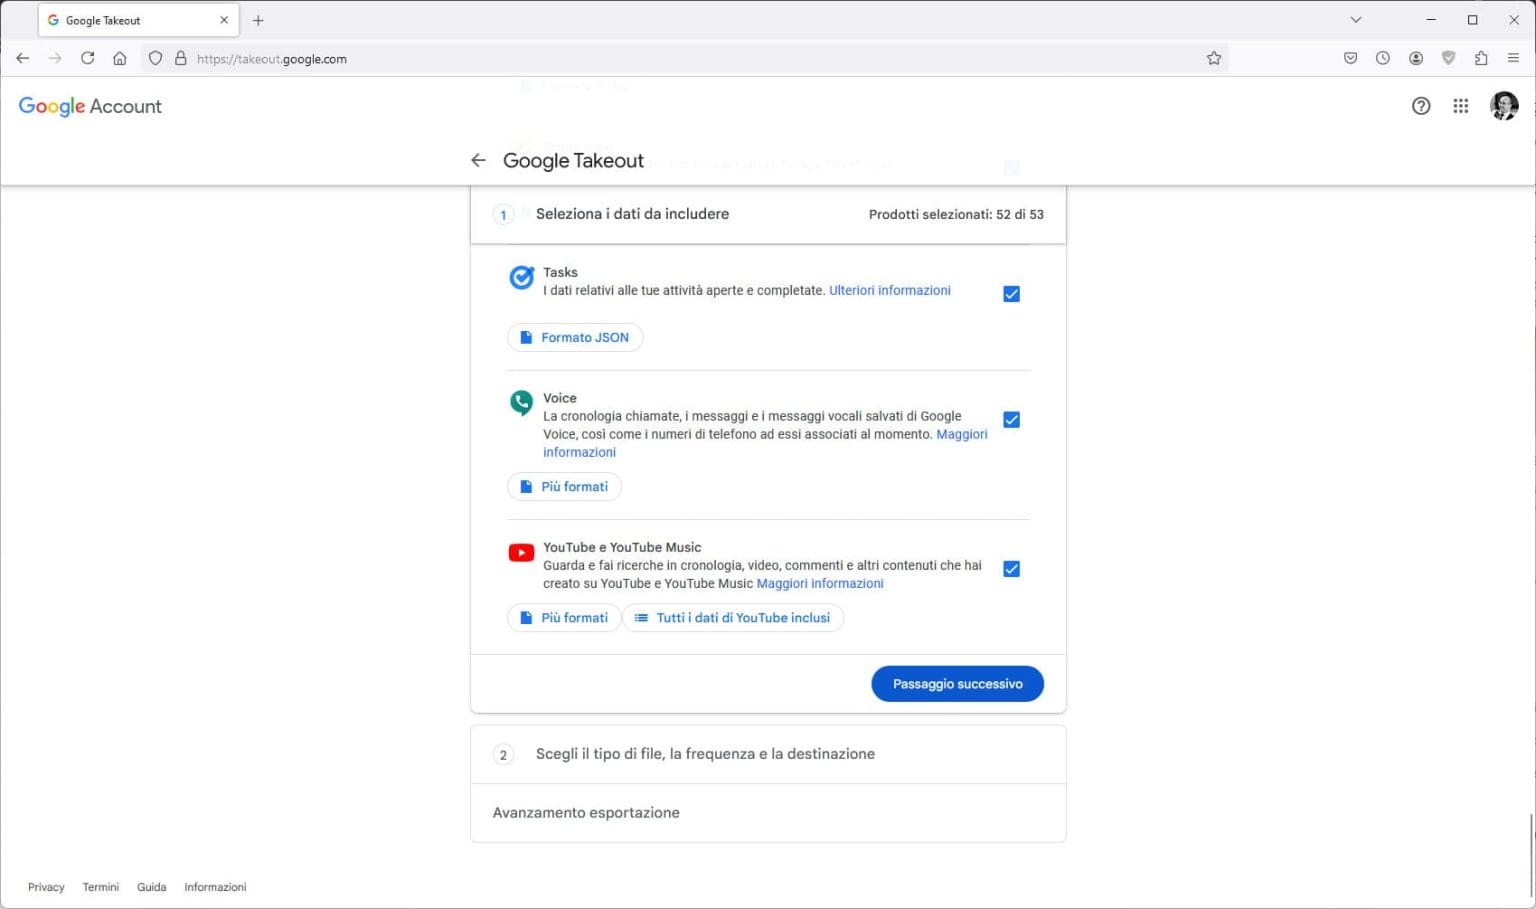The width and height of the screenshot is (1536, 909).
Task: Go to the browser home page
Action: tap(120, 58)
